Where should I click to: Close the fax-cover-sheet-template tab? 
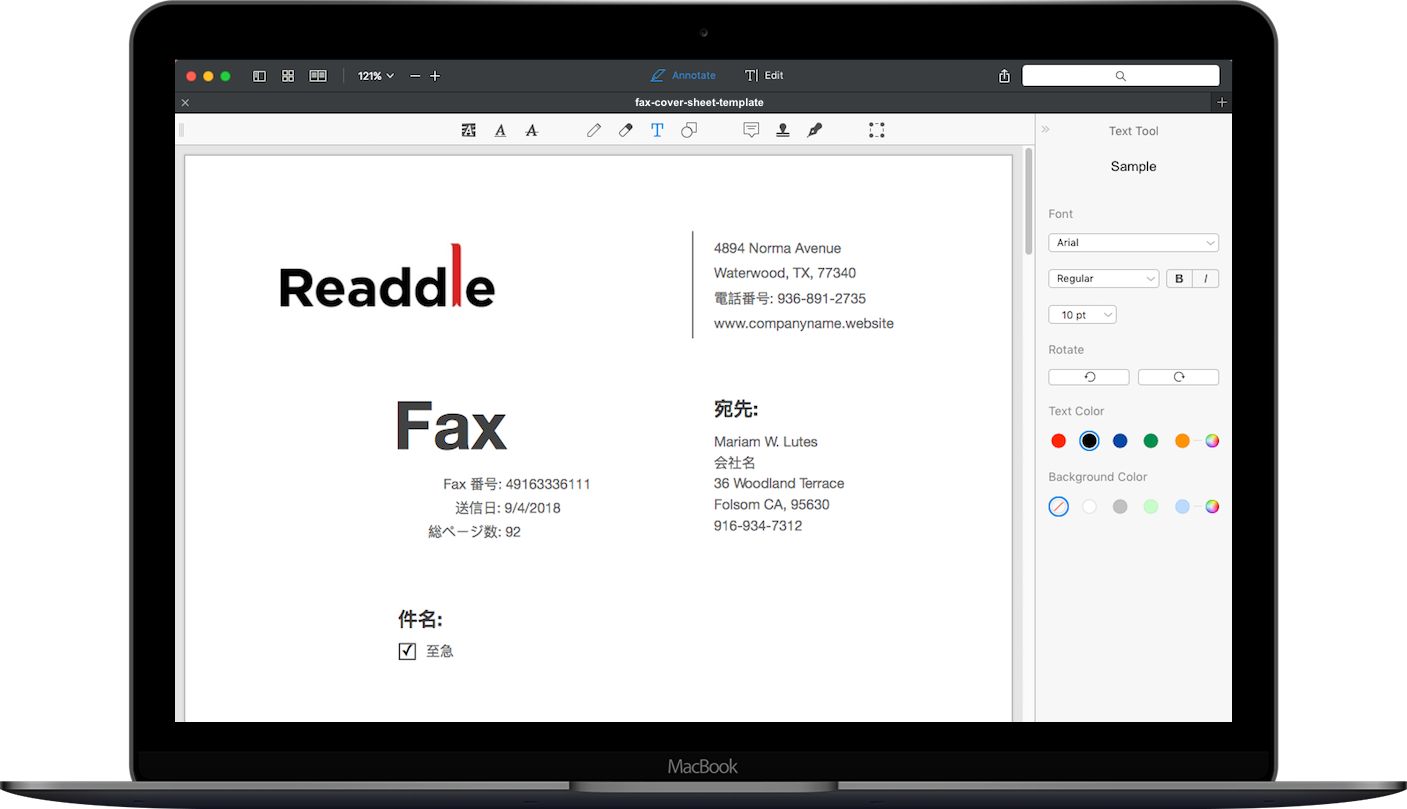pos(185,102)
